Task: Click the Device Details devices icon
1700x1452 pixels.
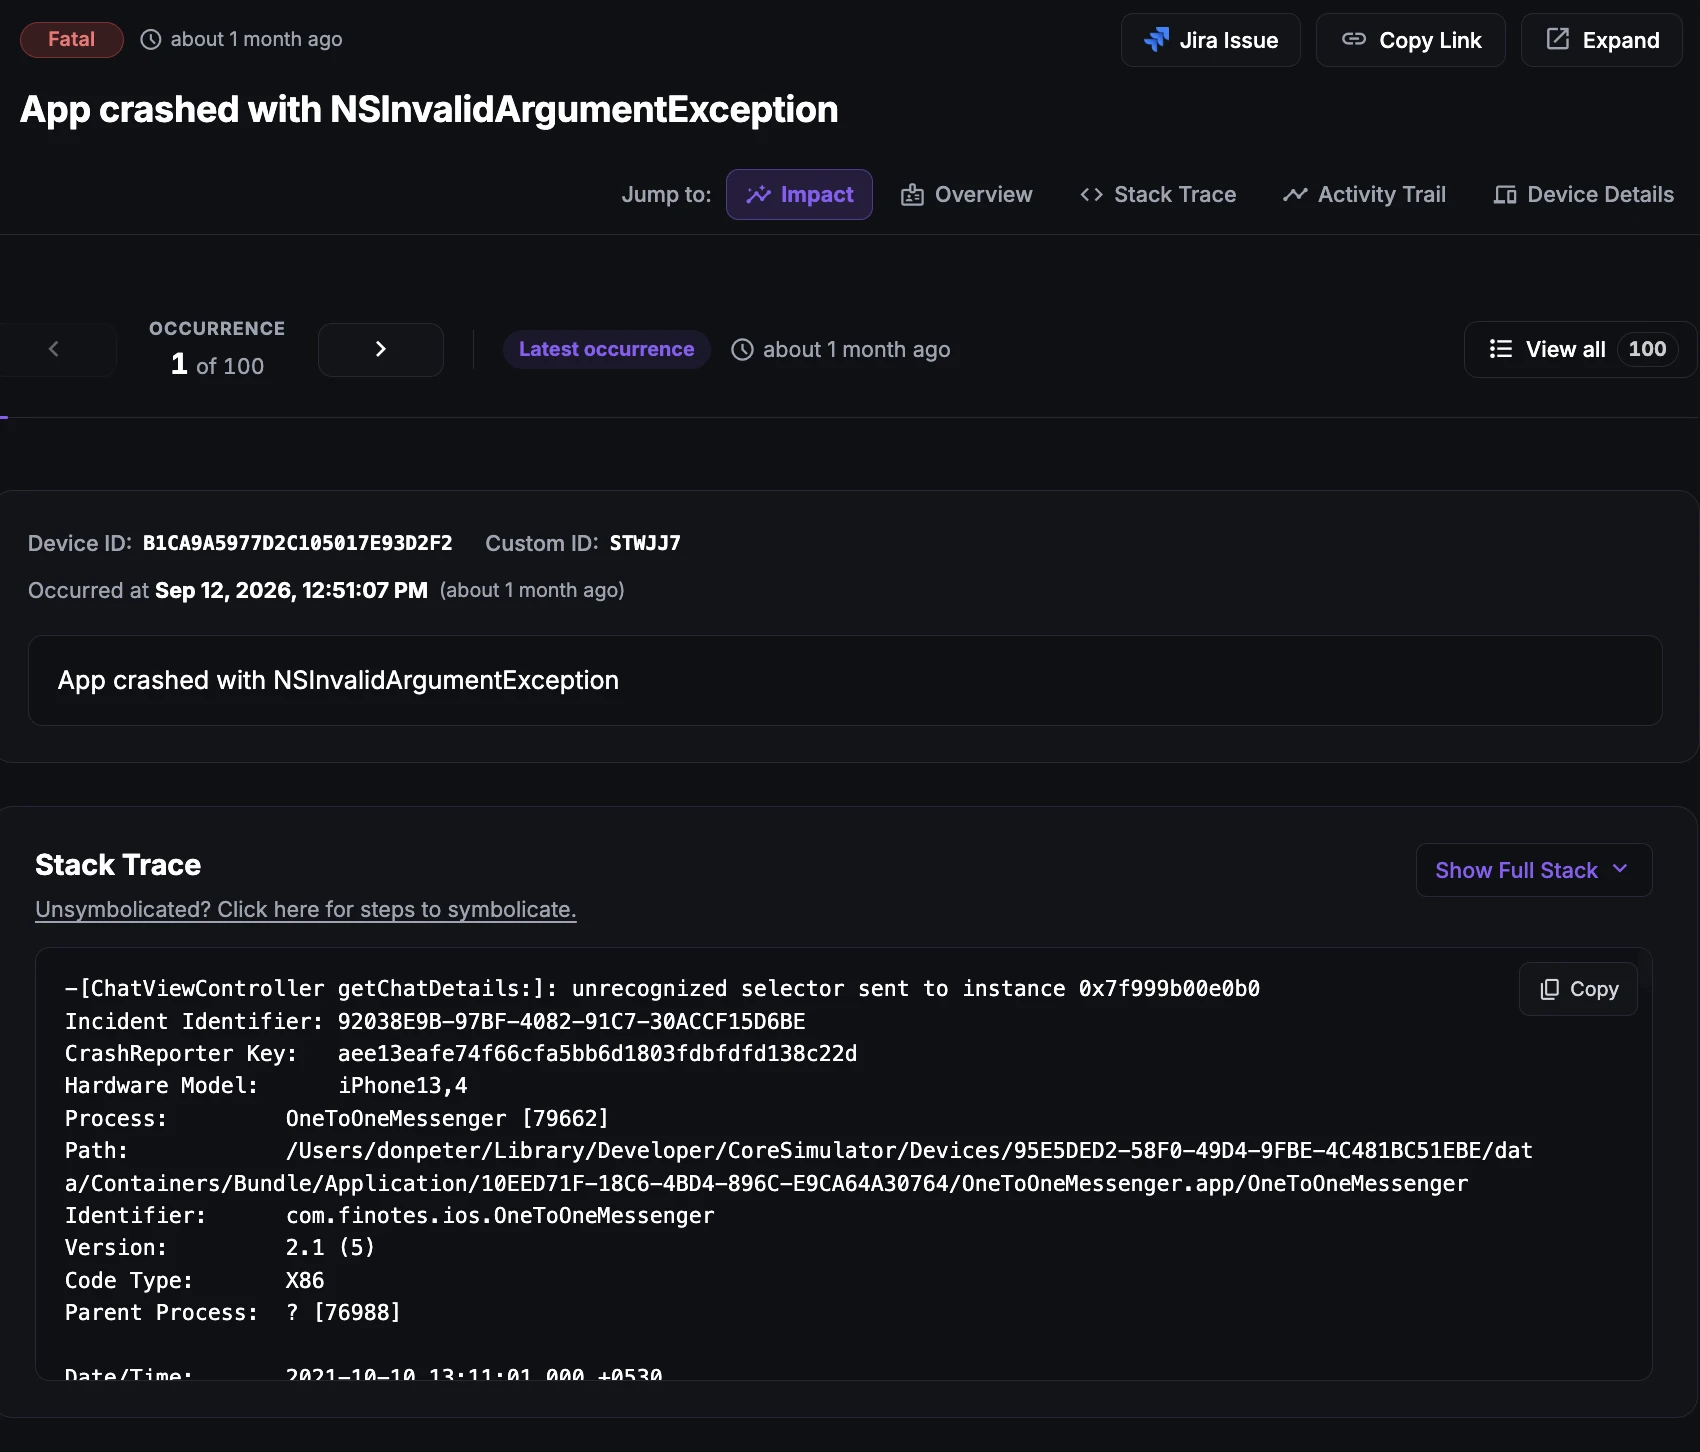Action: point(1505,195)
